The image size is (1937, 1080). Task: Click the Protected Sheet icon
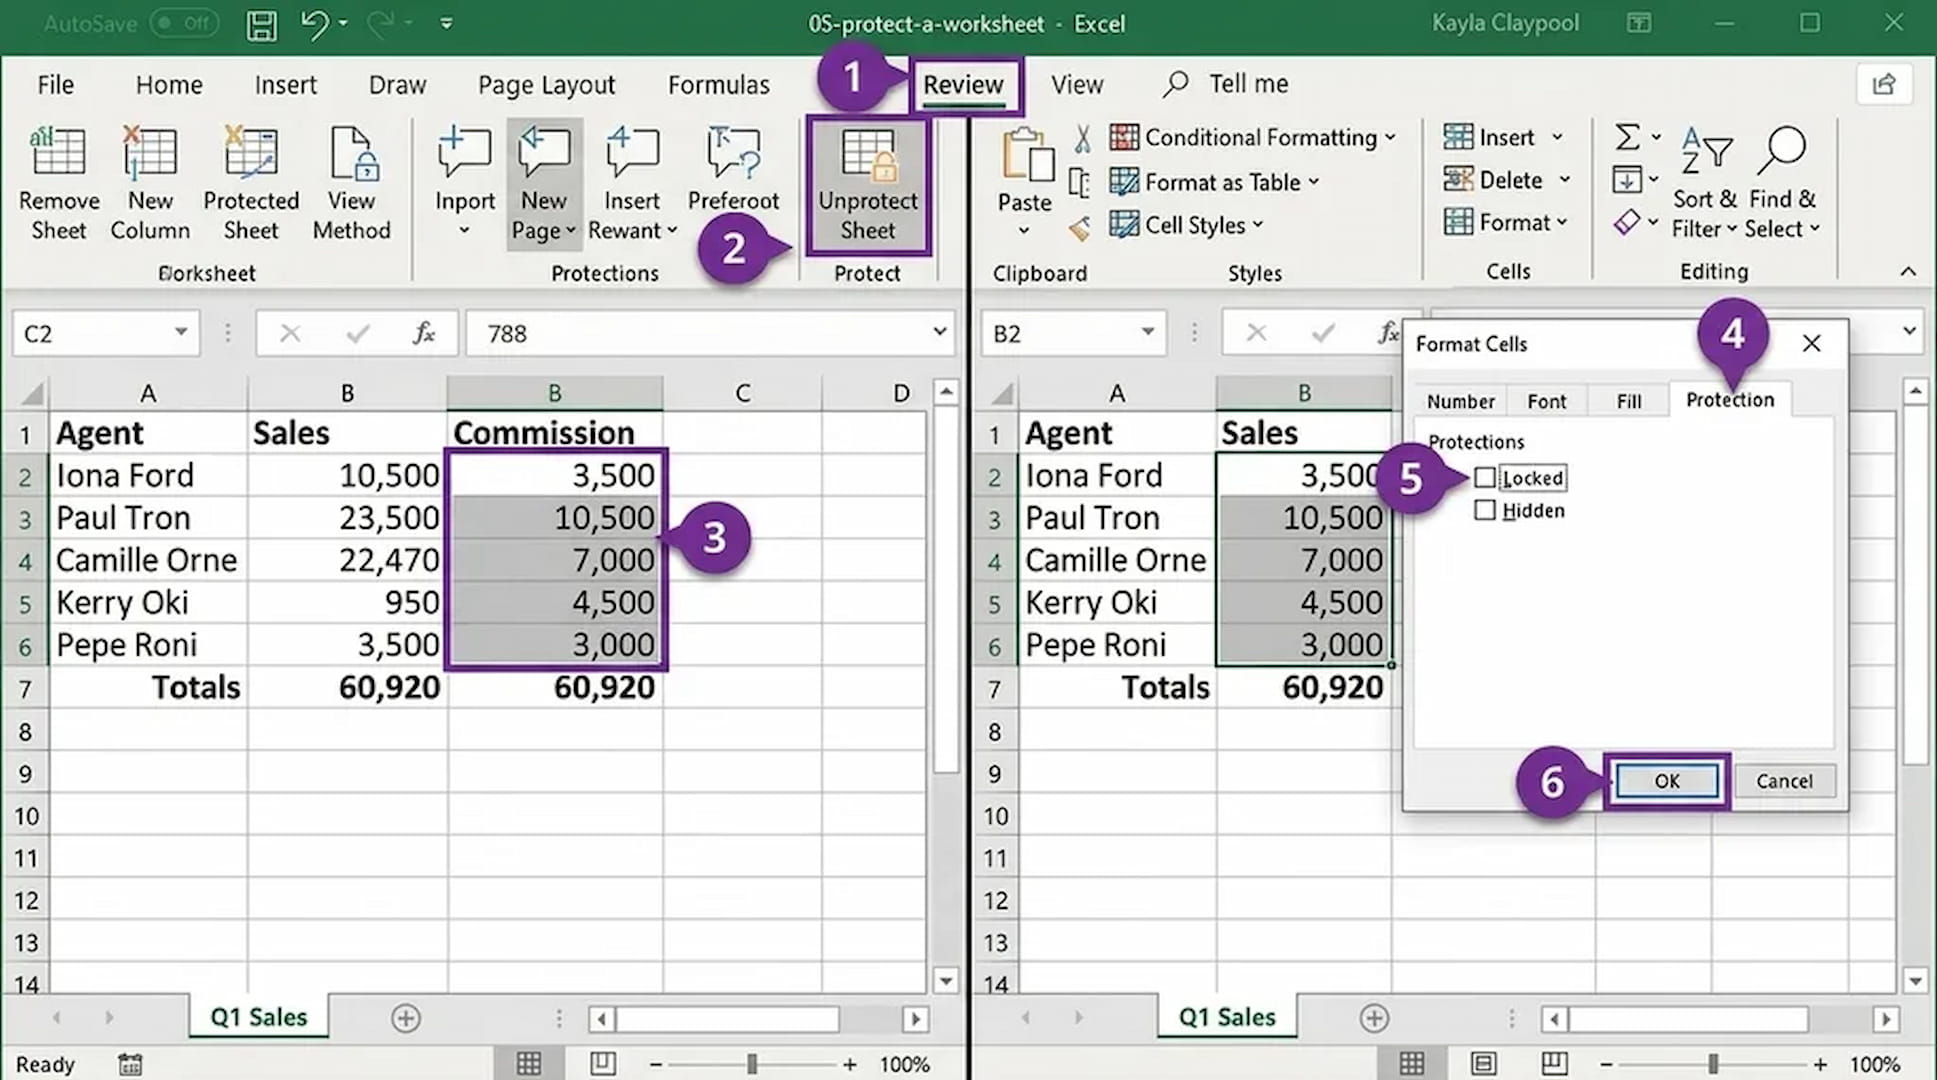(251, 153)
